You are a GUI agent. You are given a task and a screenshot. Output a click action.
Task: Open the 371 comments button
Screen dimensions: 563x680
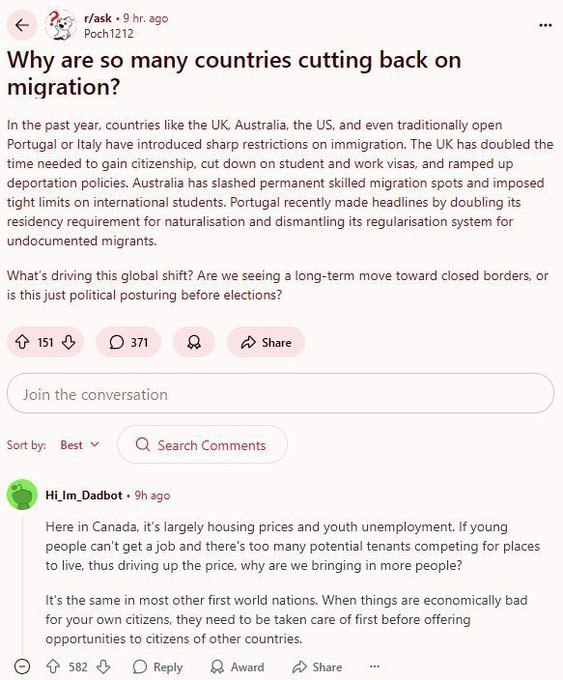pyautogui.click(x=128, y=342)
